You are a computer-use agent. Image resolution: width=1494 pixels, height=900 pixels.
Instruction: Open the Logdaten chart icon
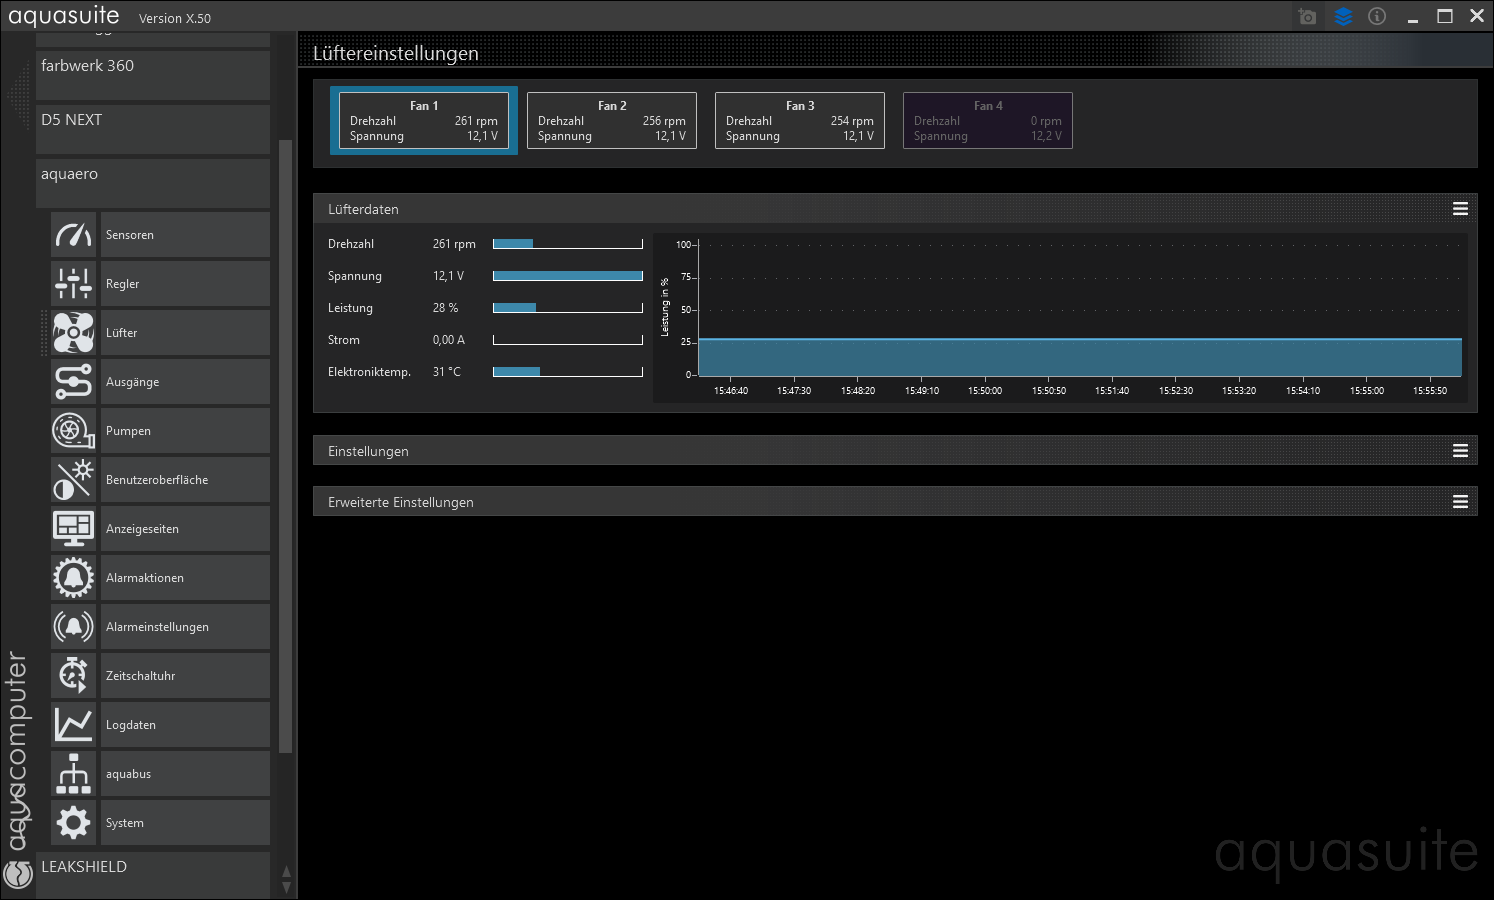pos(73,725)
